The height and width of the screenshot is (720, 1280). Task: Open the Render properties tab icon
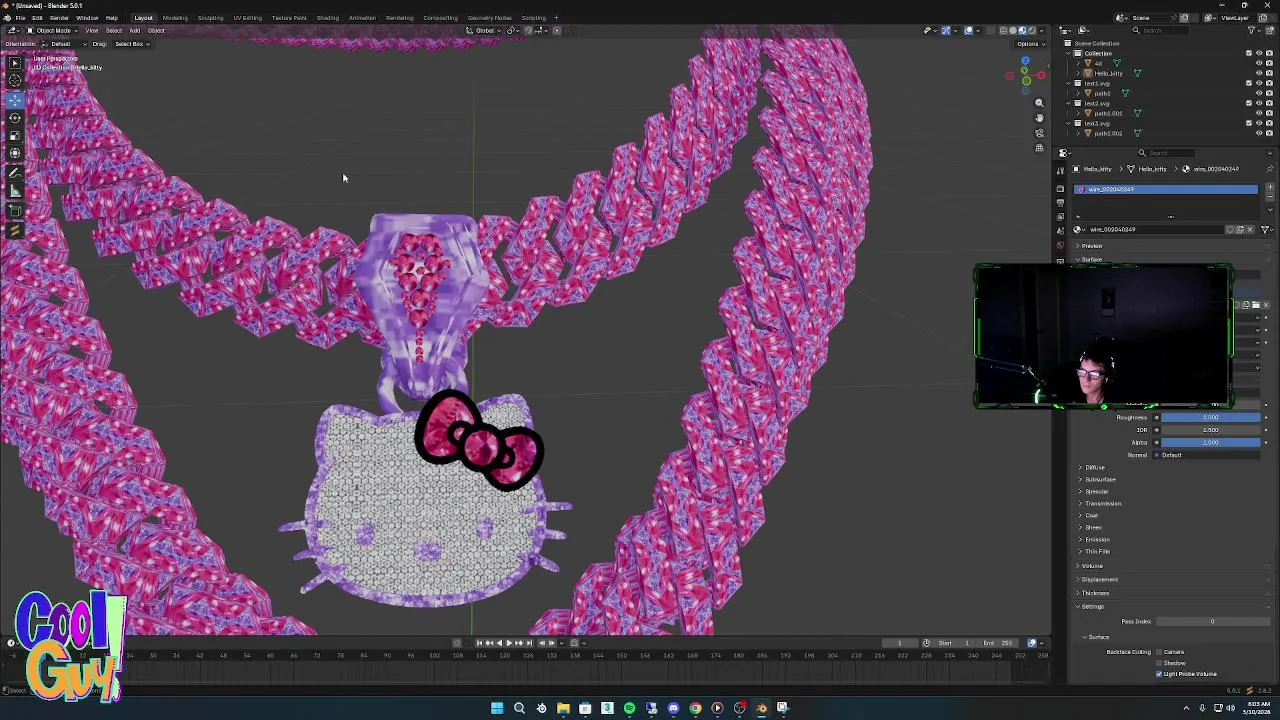1060,189
